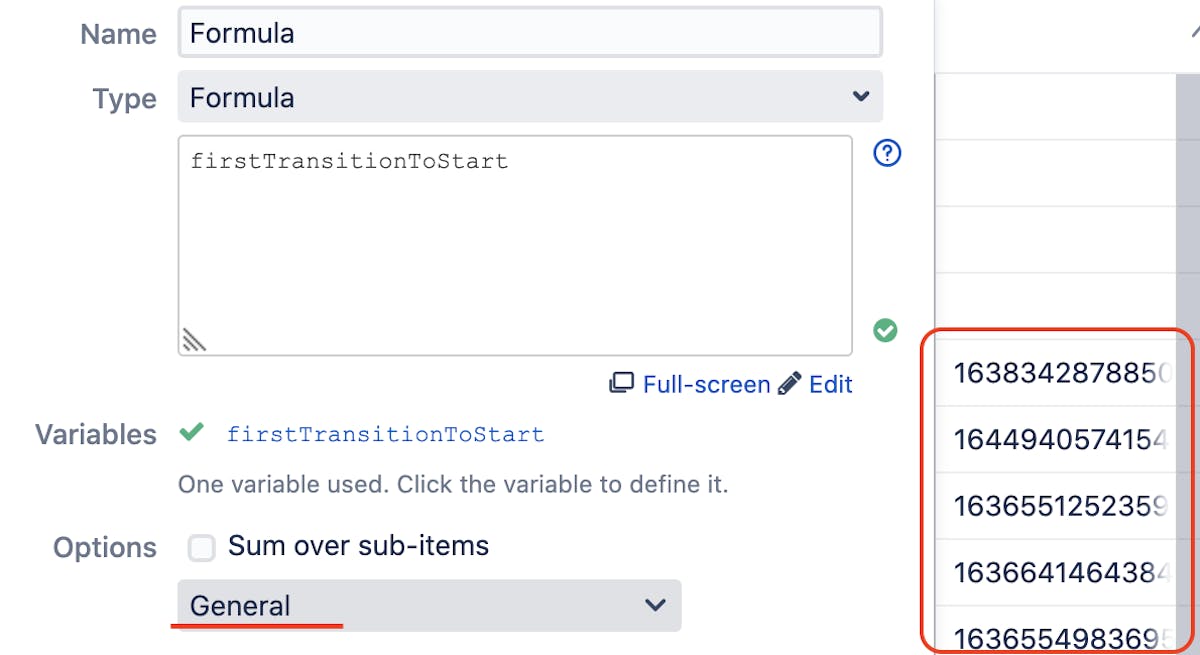Click the green validation checkmark beside the editor

884,330
